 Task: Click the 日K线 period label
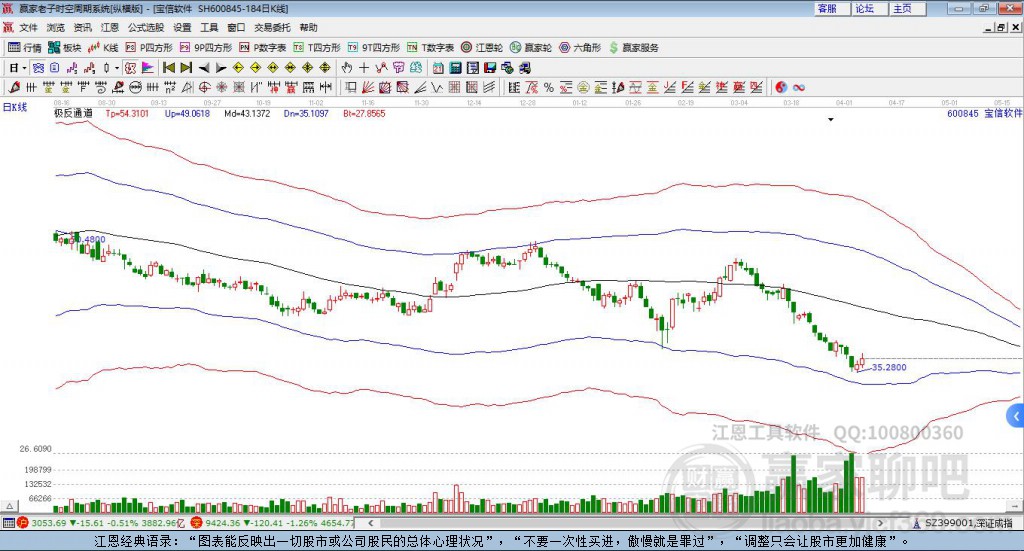click(15, 107)
